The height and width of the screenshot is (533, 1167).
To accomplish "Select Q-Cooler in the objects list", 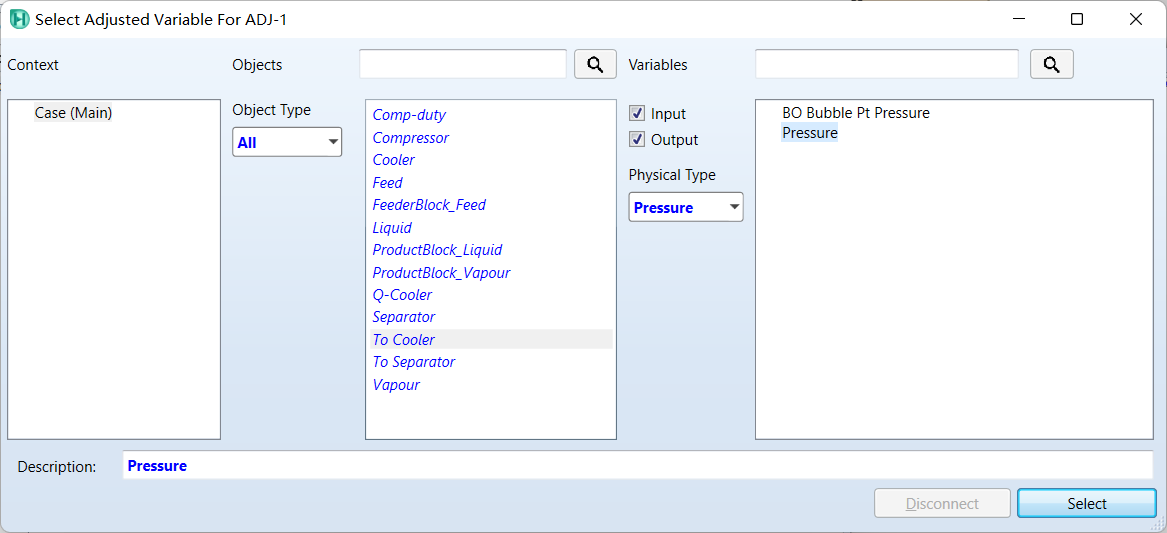I will [402, 295].
